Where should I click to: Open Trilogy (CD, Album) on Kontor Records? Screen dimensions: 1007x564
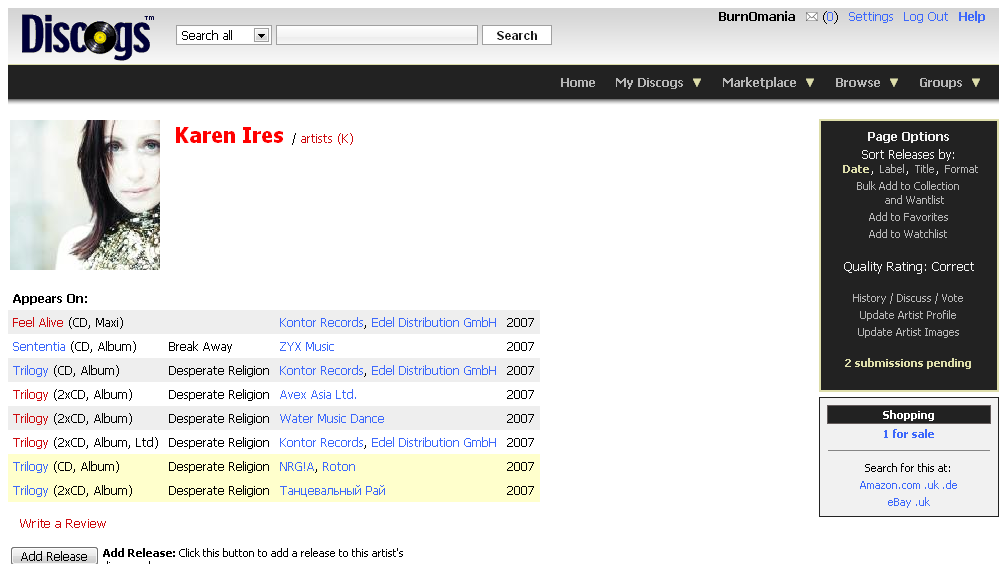[30, 371]
